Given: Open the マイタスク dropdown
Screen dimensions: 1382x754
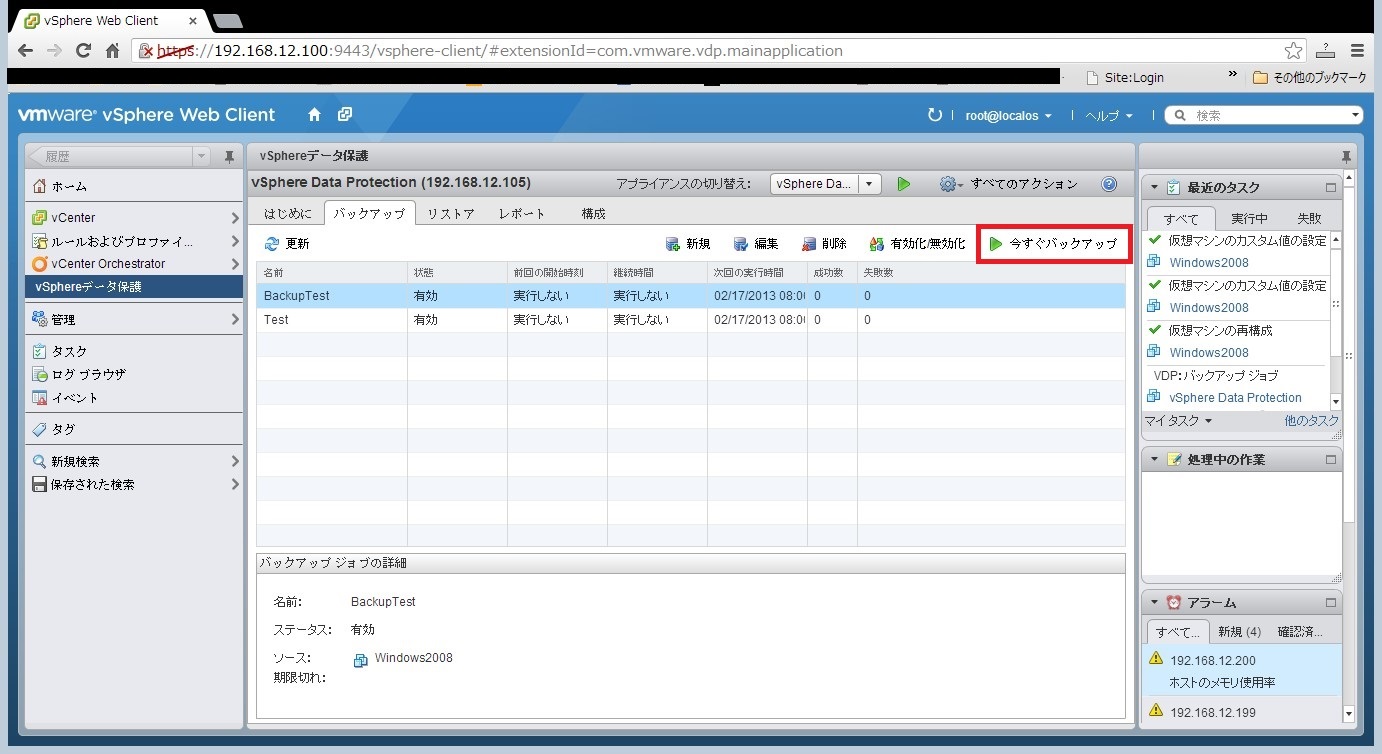Looking at the screenshot, I should (1178, 421).
